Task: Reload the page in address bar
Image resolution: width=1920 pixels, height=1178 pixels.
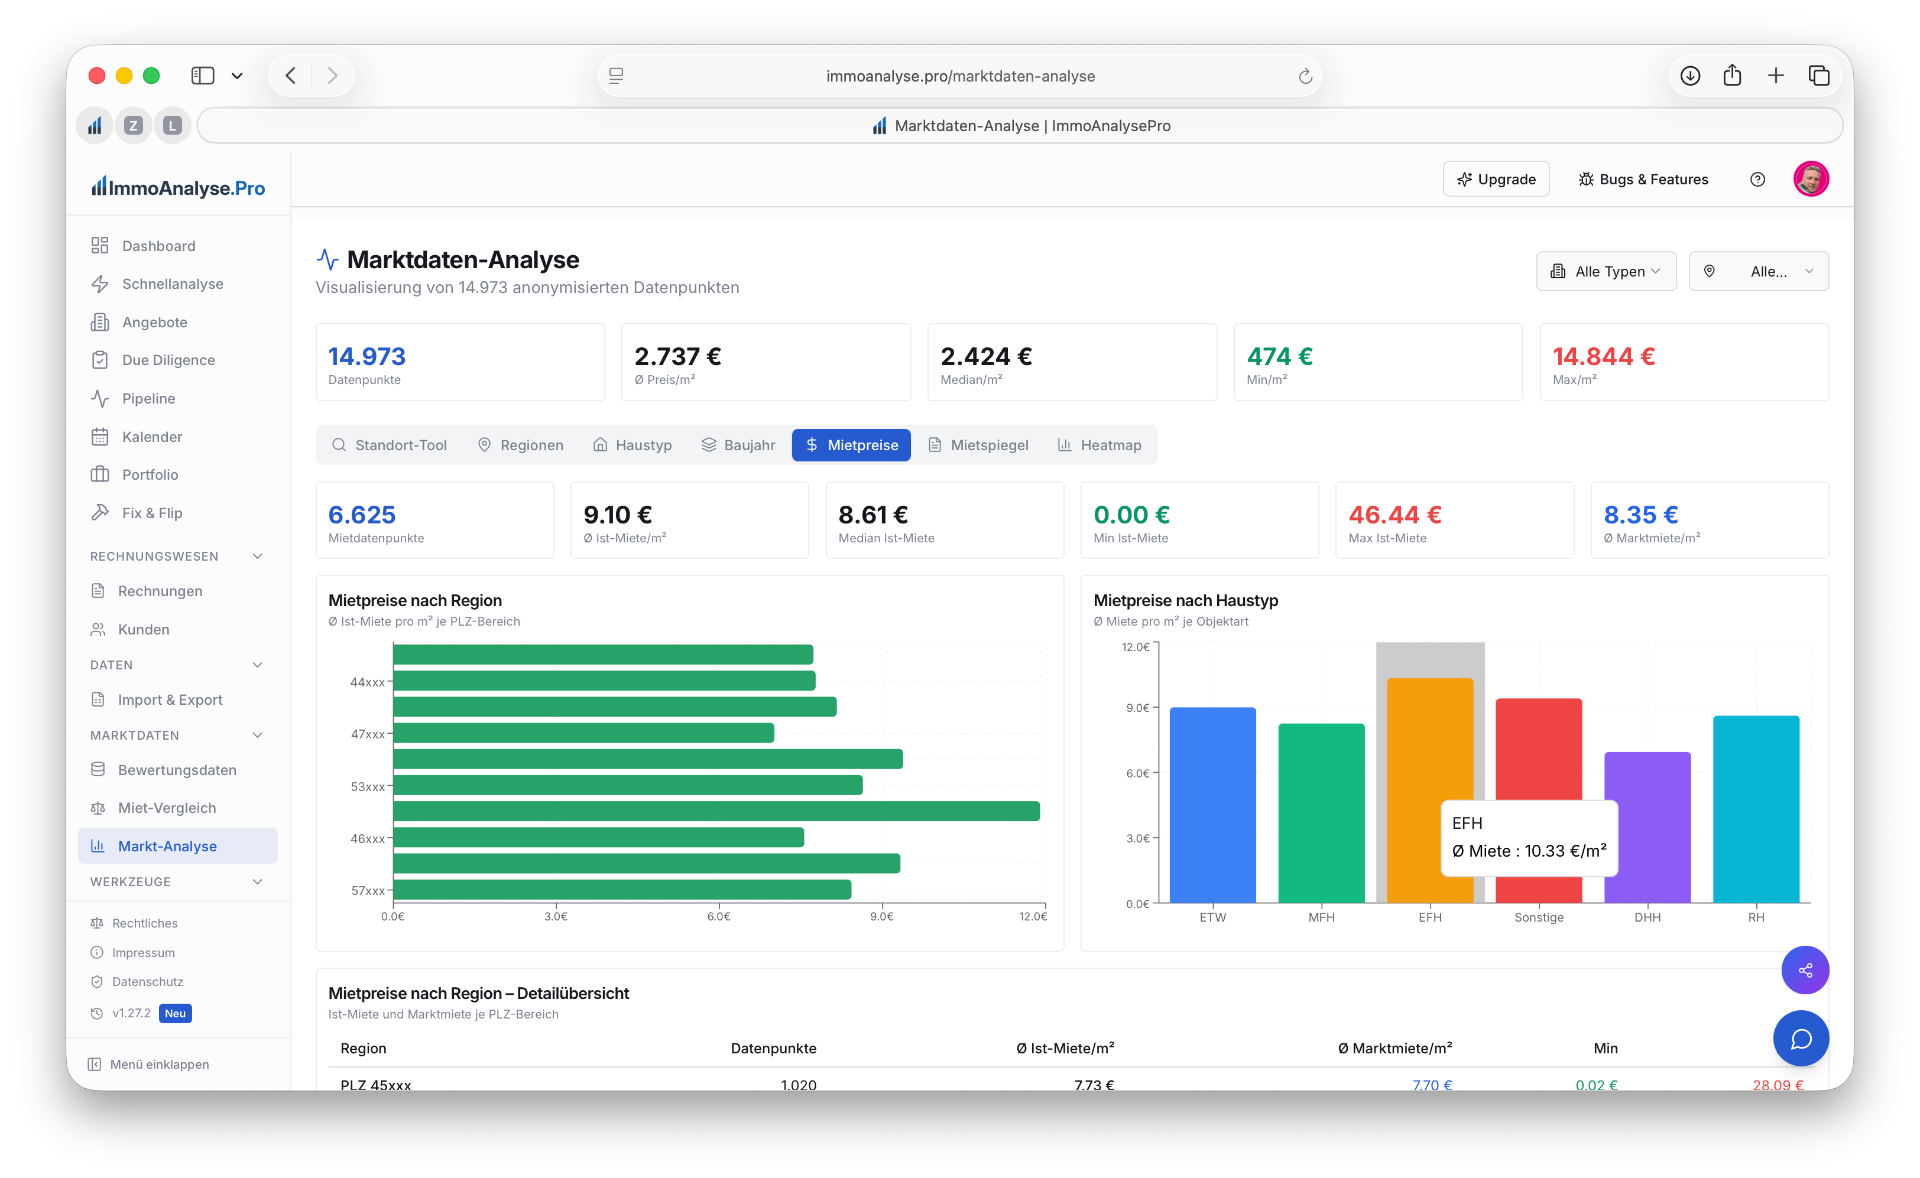Action: [x=1305, y=76]
